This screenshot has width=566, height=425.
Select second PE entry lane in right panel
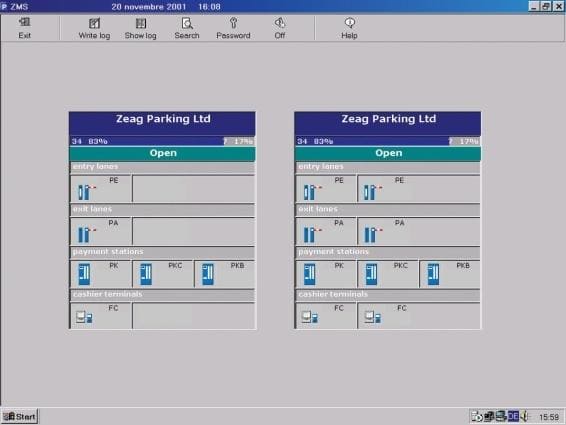coord(419,189)
